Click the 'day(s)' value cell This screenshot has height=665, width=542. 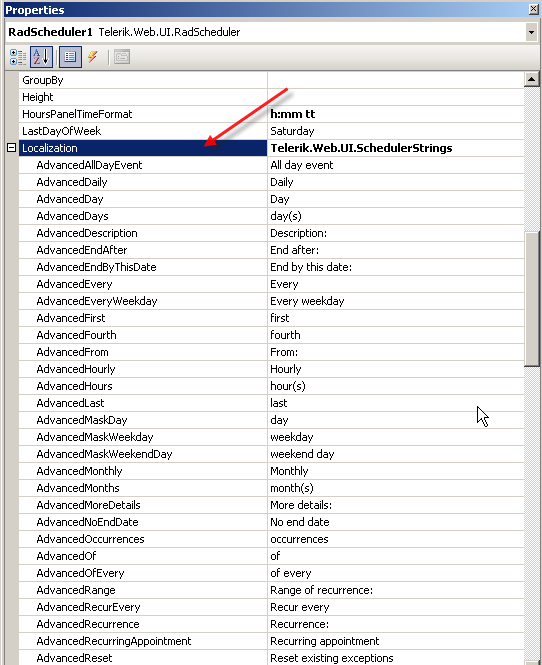[x=396, y=216]
